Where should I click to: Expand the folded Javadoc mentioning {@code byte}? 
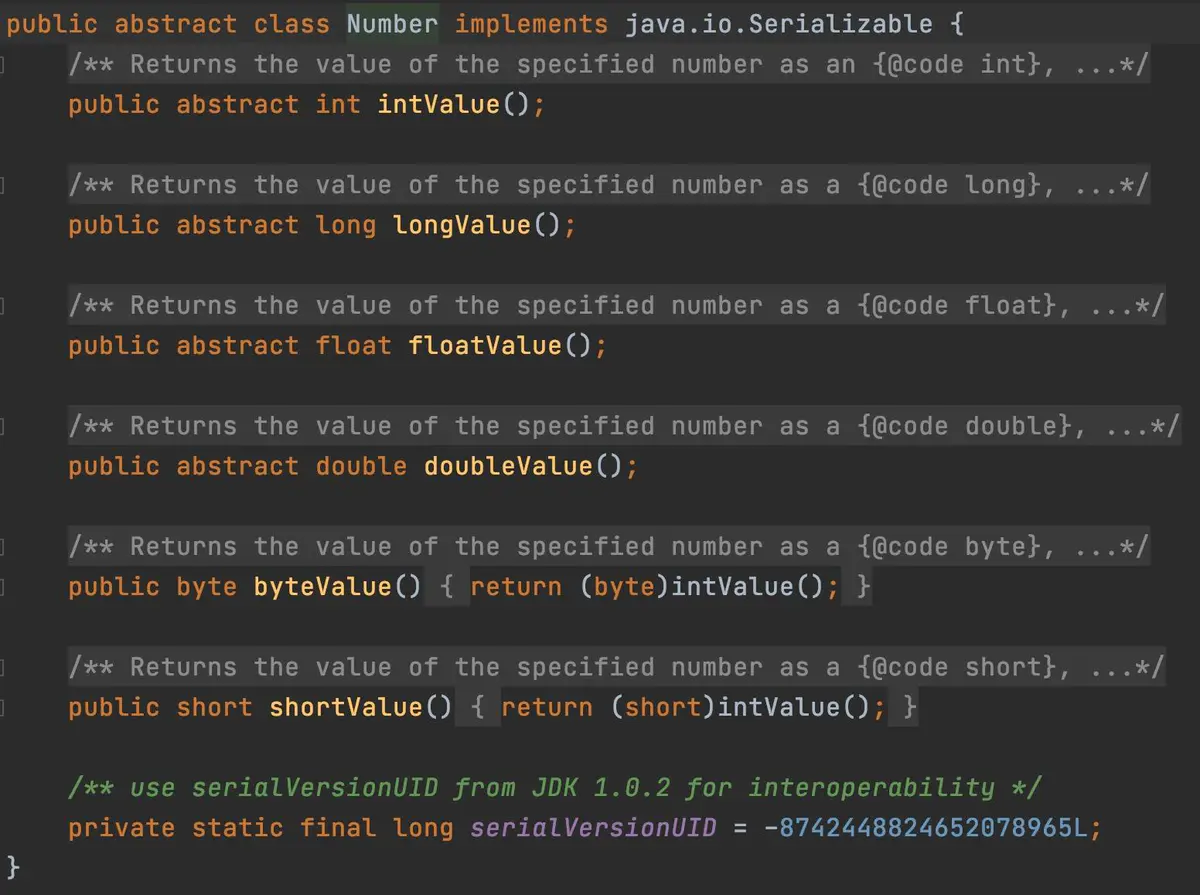[609, 547]
